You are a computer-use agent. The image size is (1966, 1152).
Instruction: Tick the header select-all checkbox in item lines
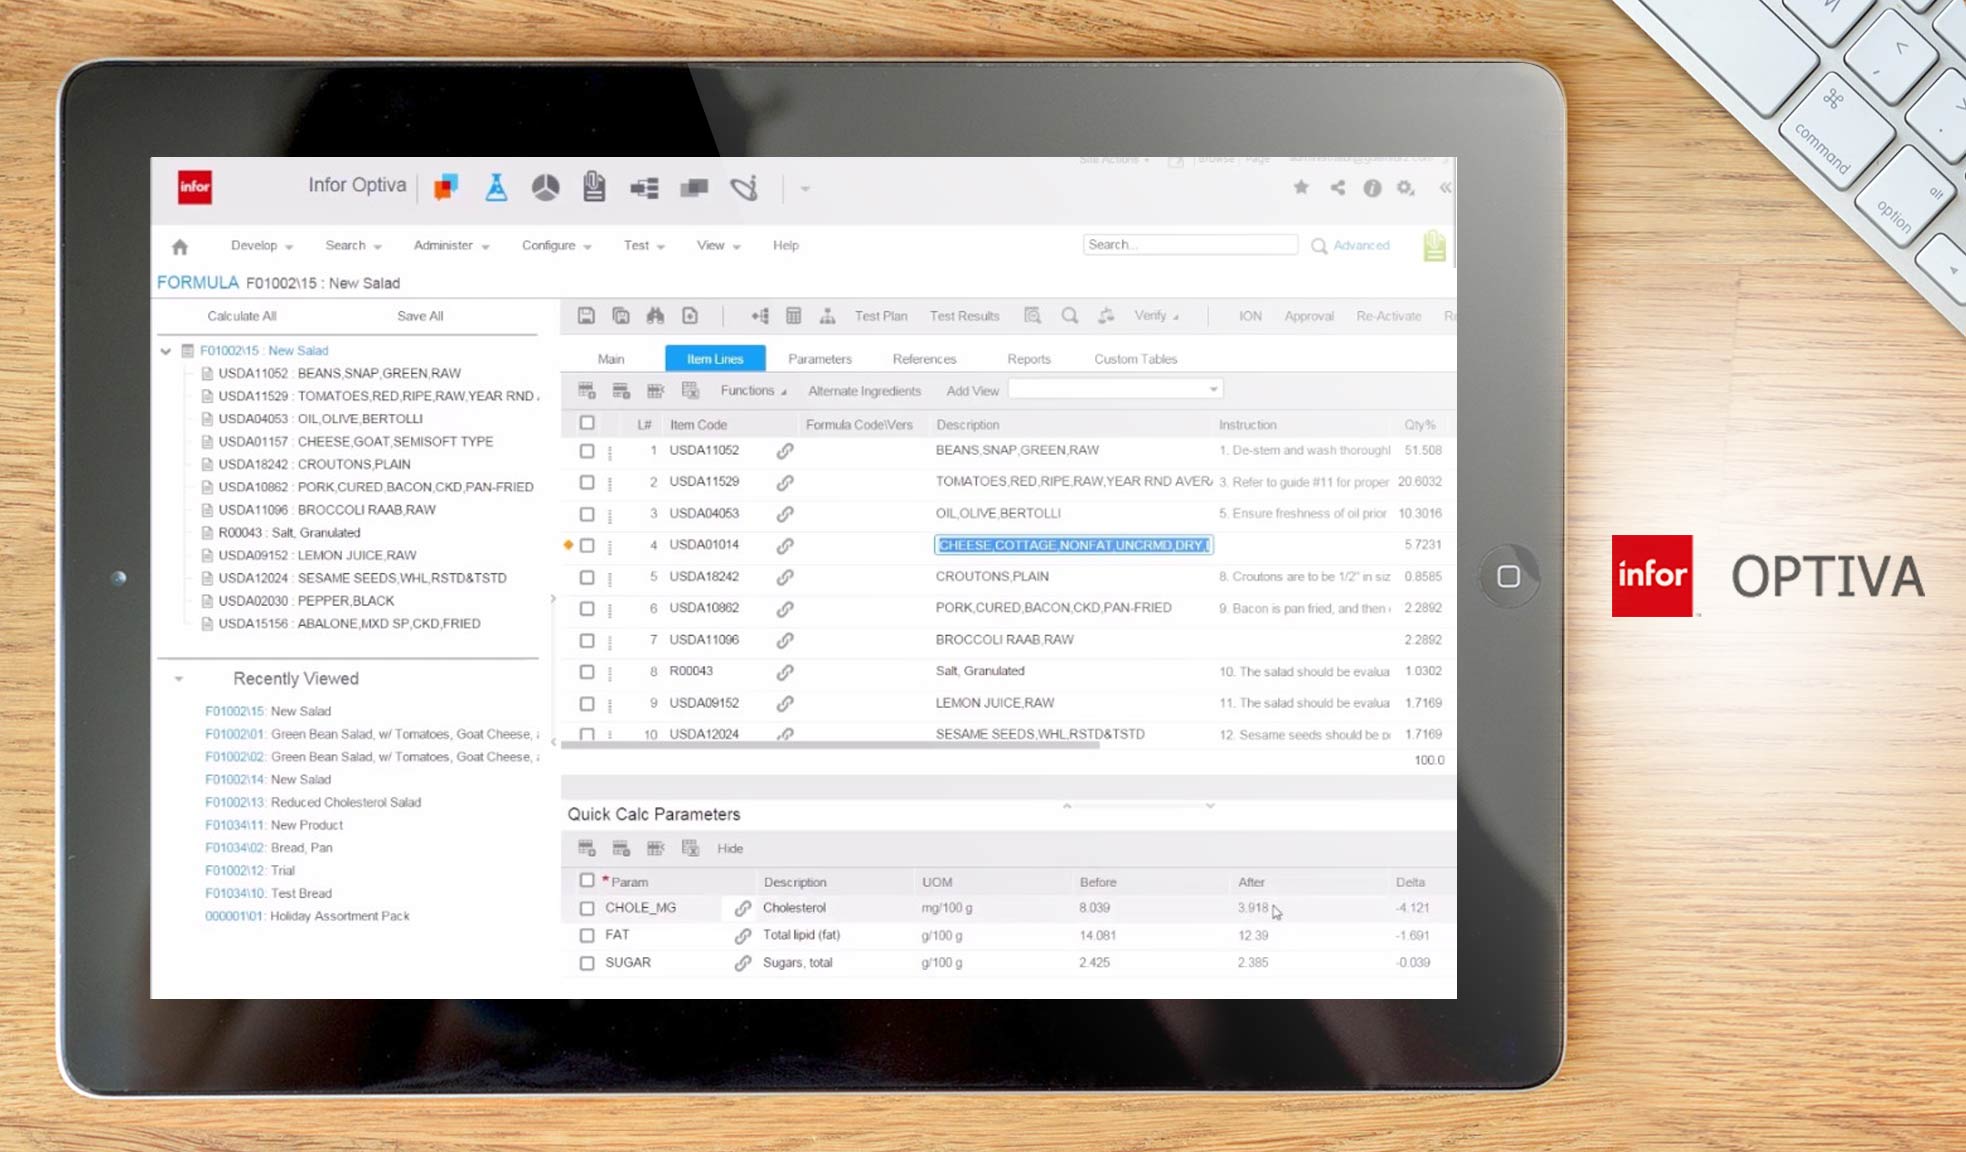(x=586, y=424)
